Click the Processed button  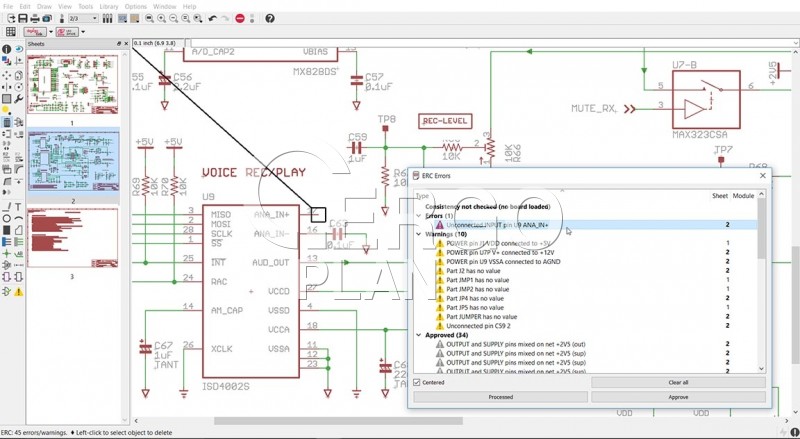(501, 397)
